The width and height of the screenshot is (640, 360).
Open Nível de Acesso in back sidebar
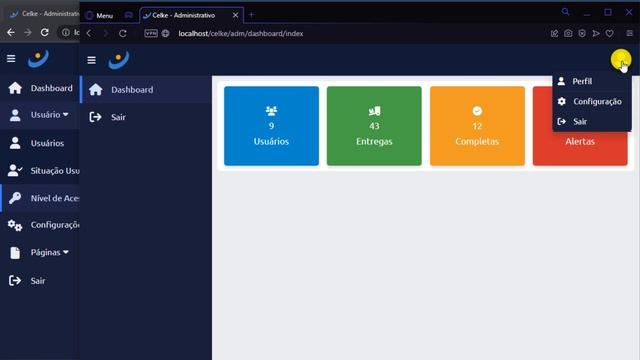coord(40,198)
